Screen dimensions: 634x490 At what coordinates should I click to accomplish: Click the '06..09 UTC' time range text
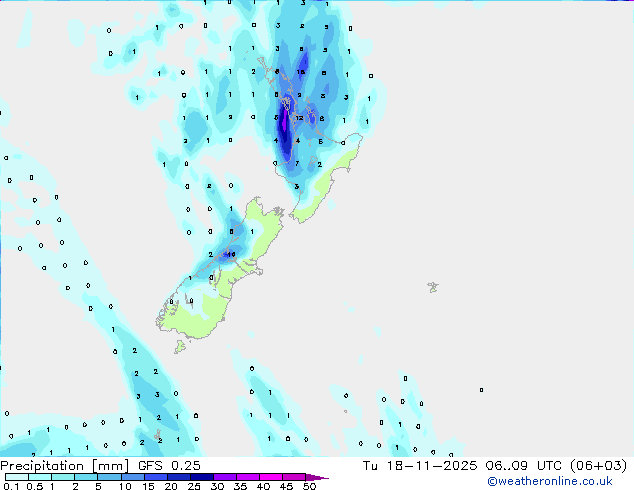pyautogui.click(x=524, y=466)
